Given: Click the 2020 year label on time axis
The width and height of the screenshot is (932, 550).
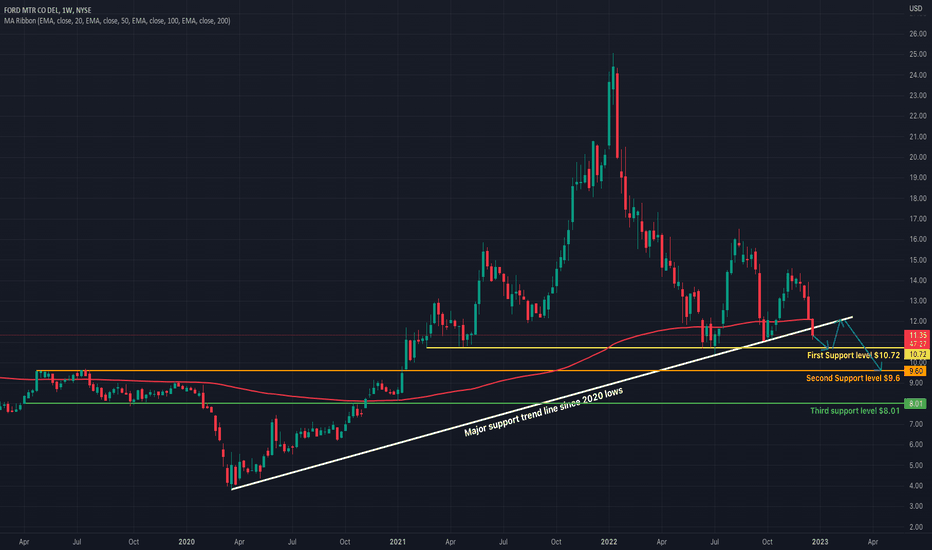Looking at the screenshot, I should [x=187, y=542].
